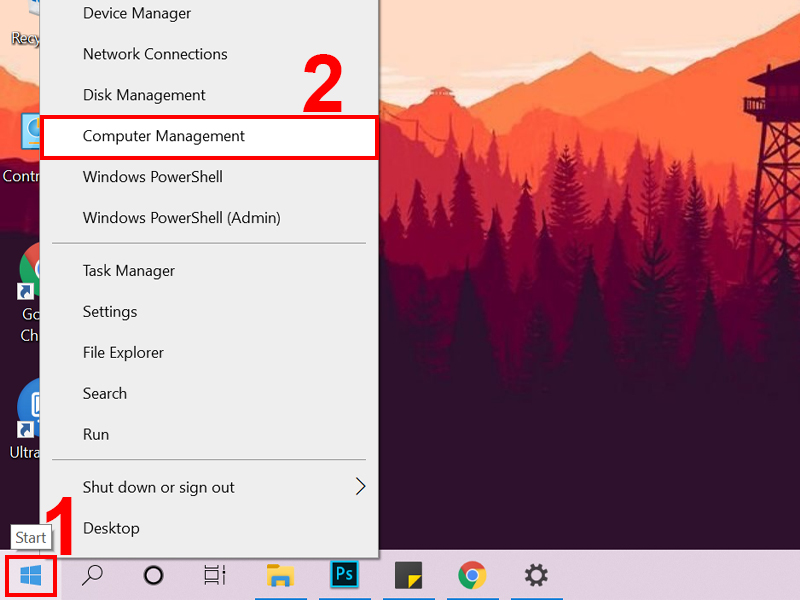The width and height of the screenshot is (800, 600).
Task: Open File Explorer from the taskbar
Action: 280,576
